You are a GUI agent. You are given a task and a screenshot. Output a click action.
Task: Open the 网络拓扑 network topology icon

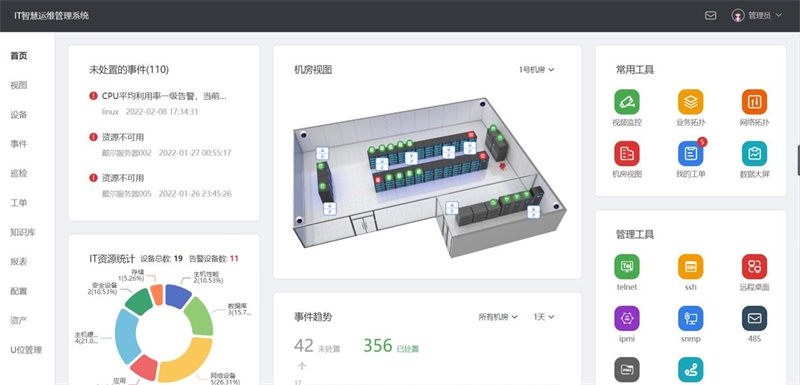(x=754, y=102)
